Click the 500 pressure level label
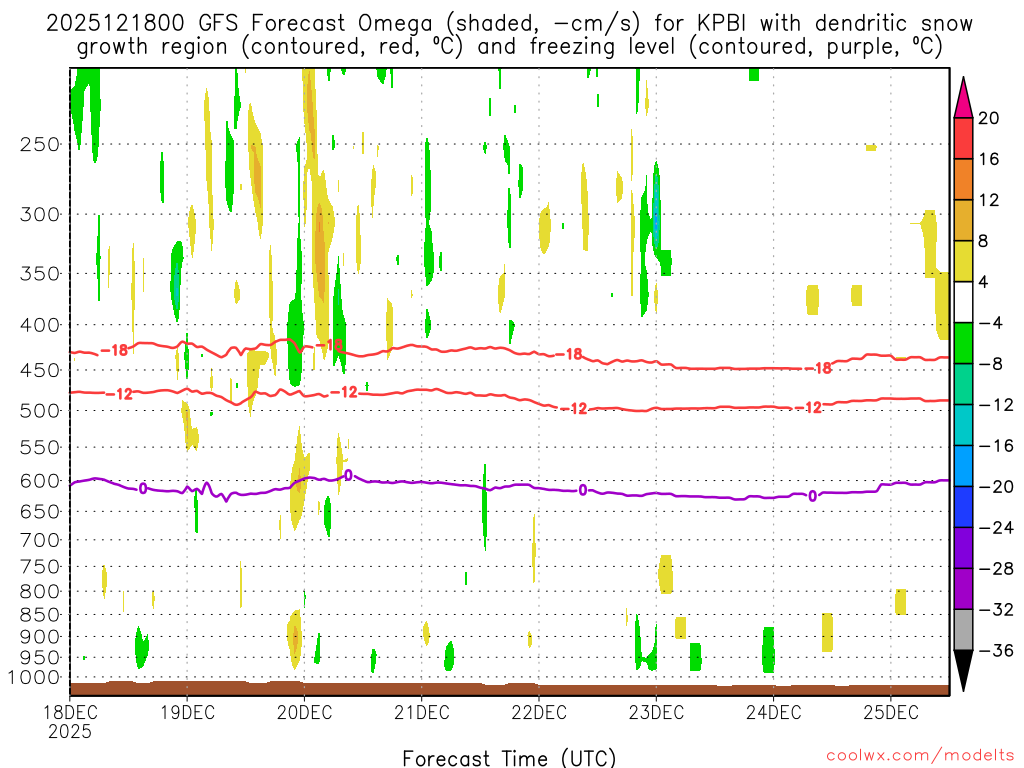Screen dimensions: 1024x768 tap(40, 411)
